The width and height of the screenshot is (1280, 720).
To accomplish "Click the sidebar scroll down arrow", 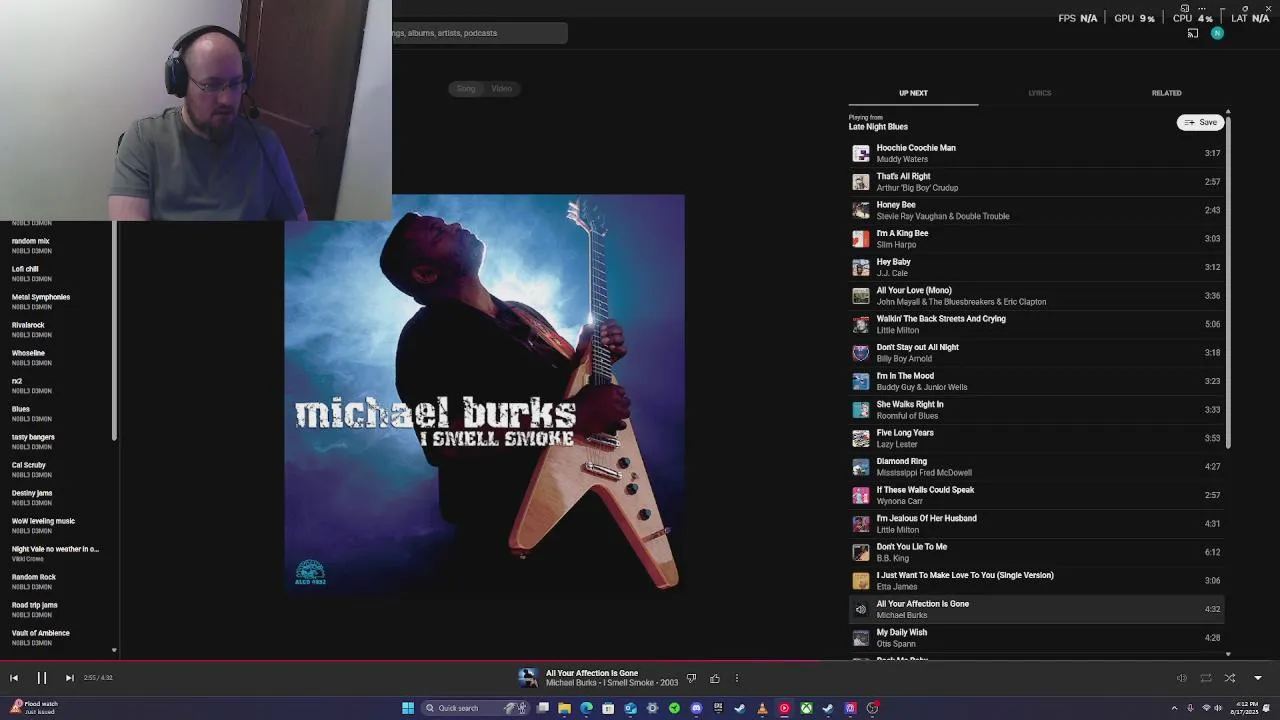I will [114, 651].
